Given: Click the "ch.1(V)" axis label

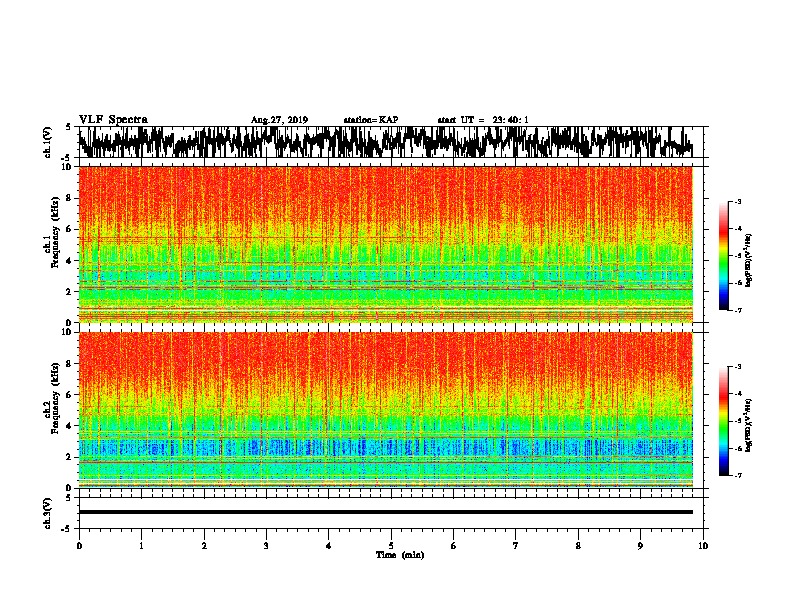Looking at the screenshot, I should (x=47, y=142).
